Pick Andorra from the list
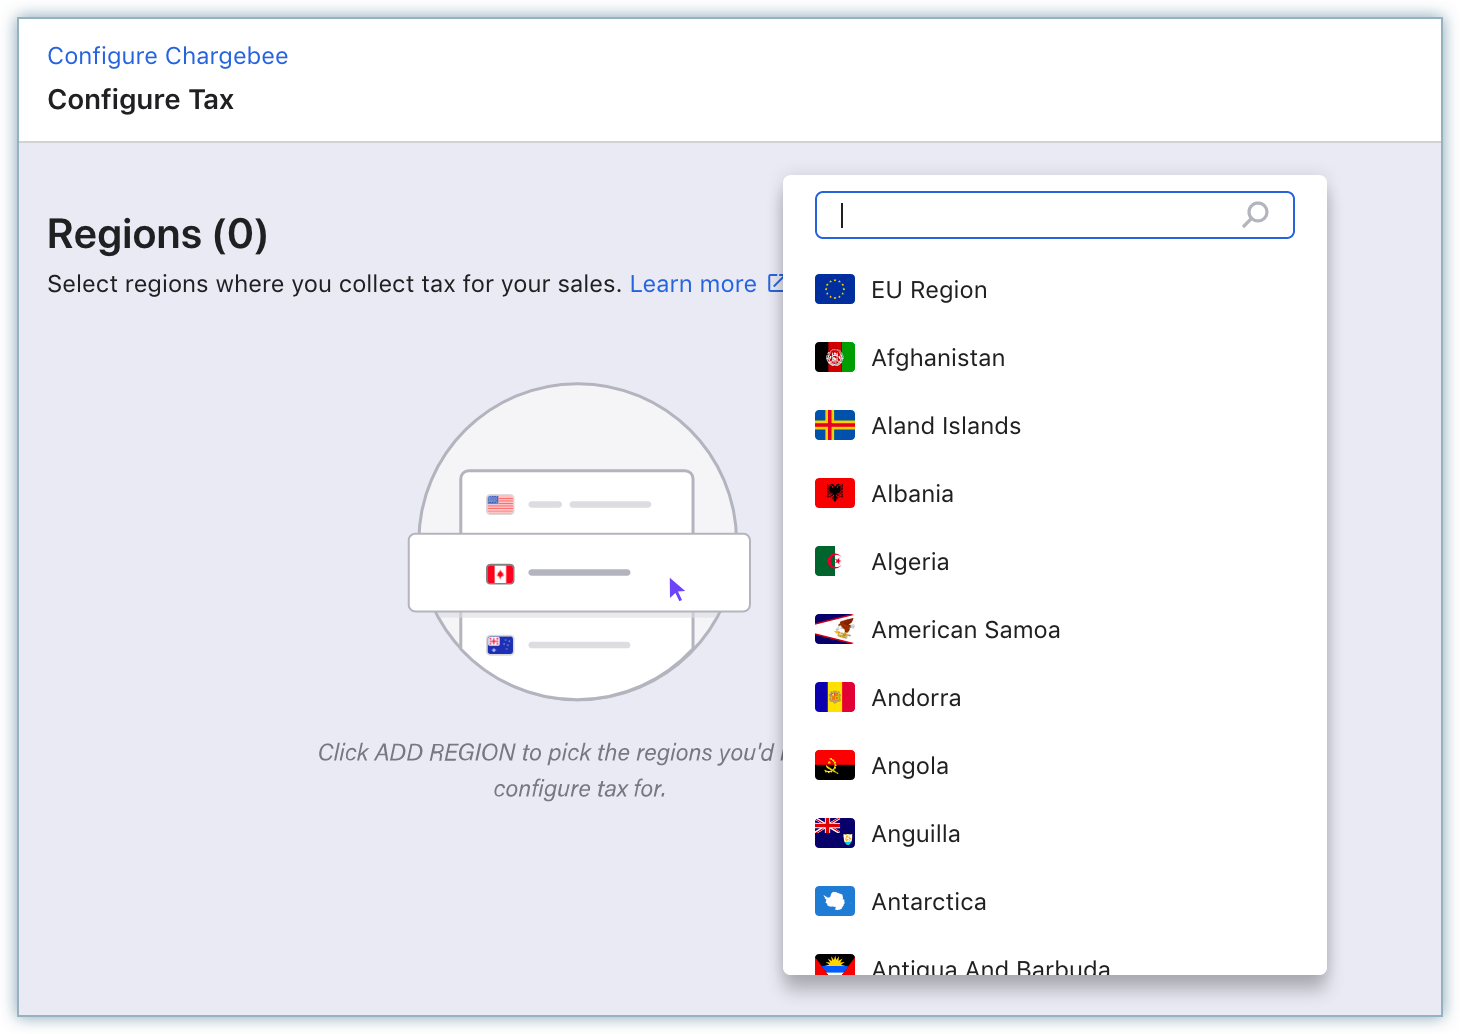 point(1054,697)
